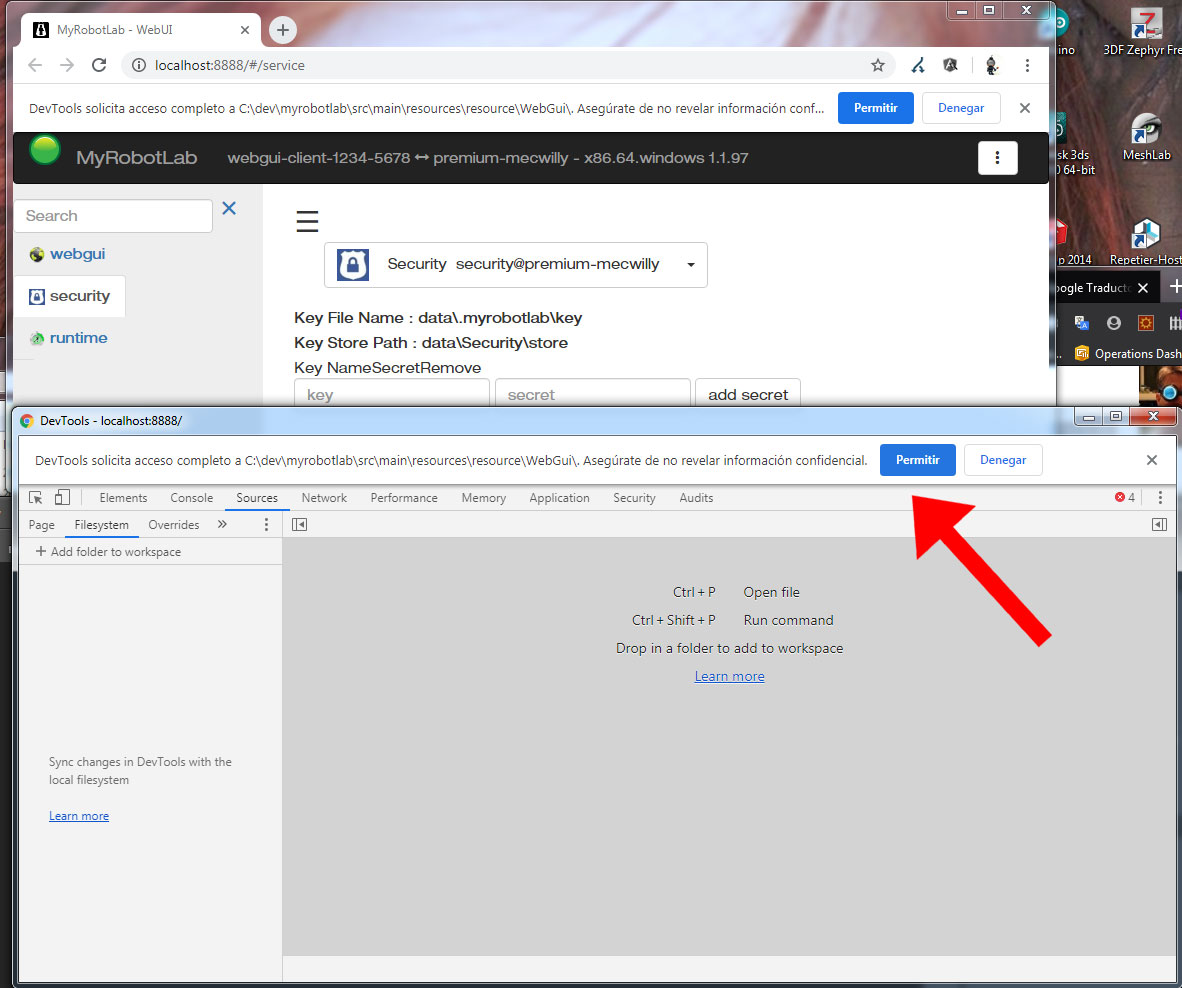Toggle the hamburger menu in service panel
This screenshot has width=1182, height=988.
coord(307,222)
